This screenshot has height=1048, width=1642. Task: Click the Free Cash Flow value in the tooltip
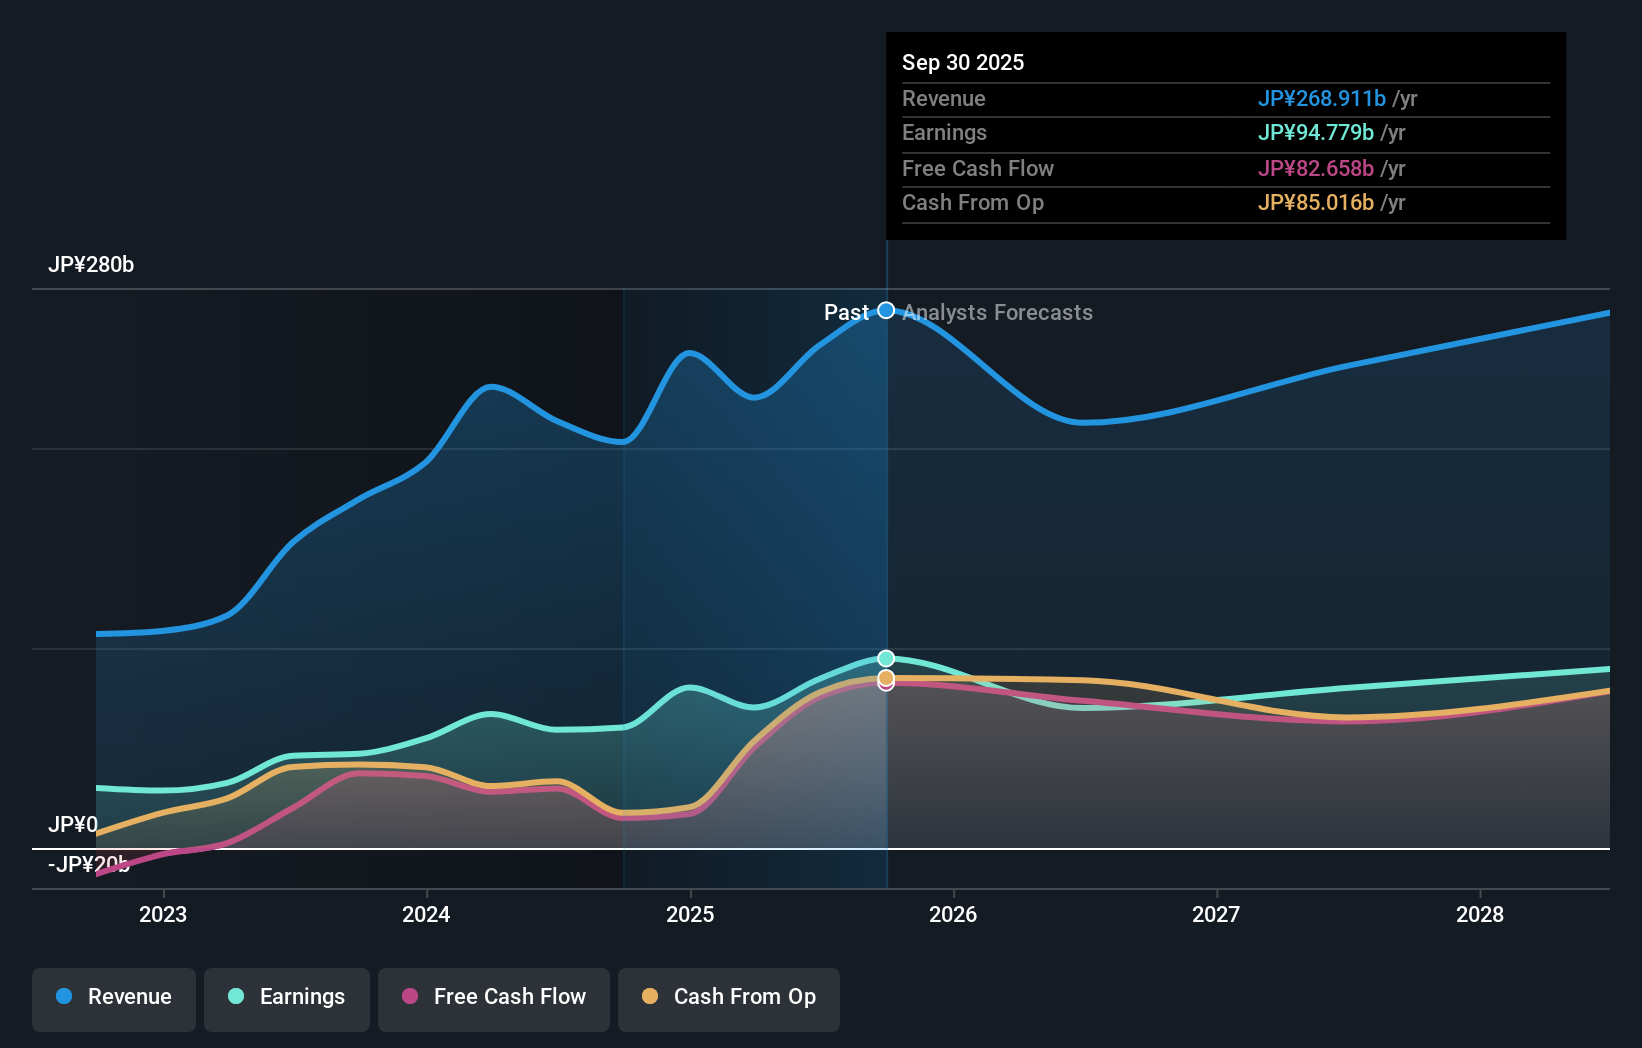coord(1316,169)
